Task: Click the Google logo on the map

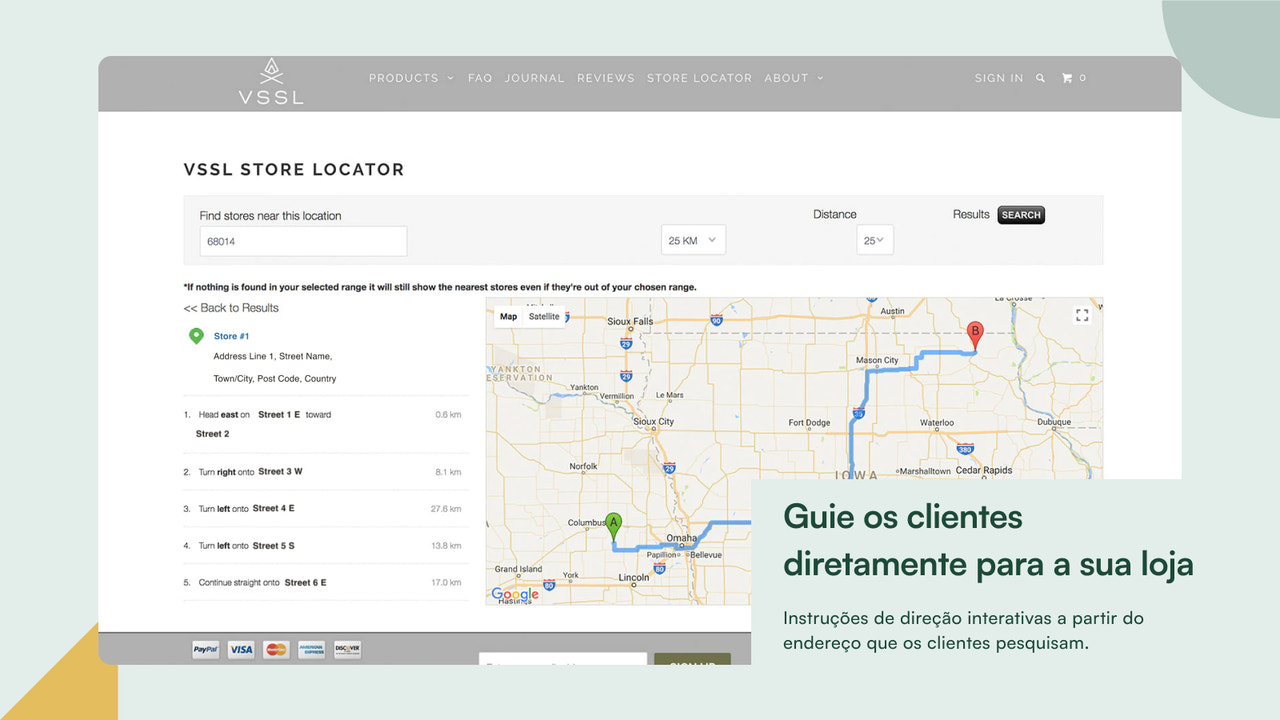Action: 515,594
